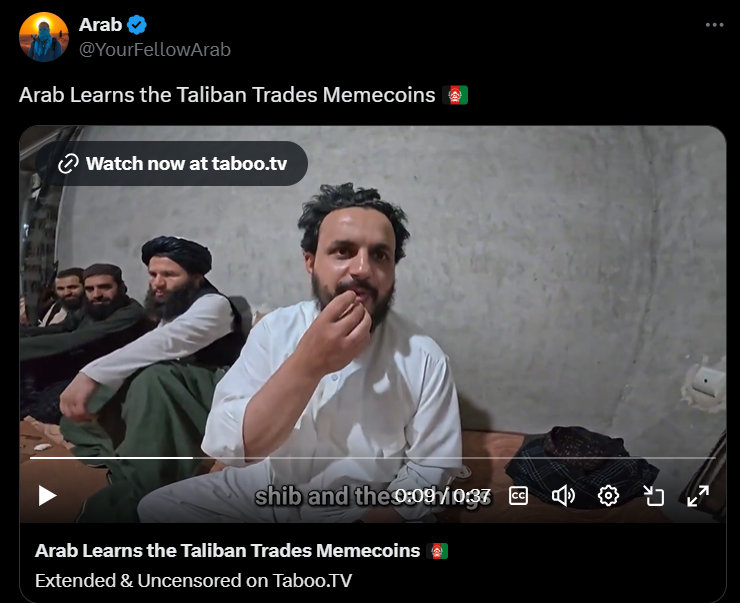The image size is (740, 603).
Task: Click the chain link icon in overlay
Action: click(68, 164)
